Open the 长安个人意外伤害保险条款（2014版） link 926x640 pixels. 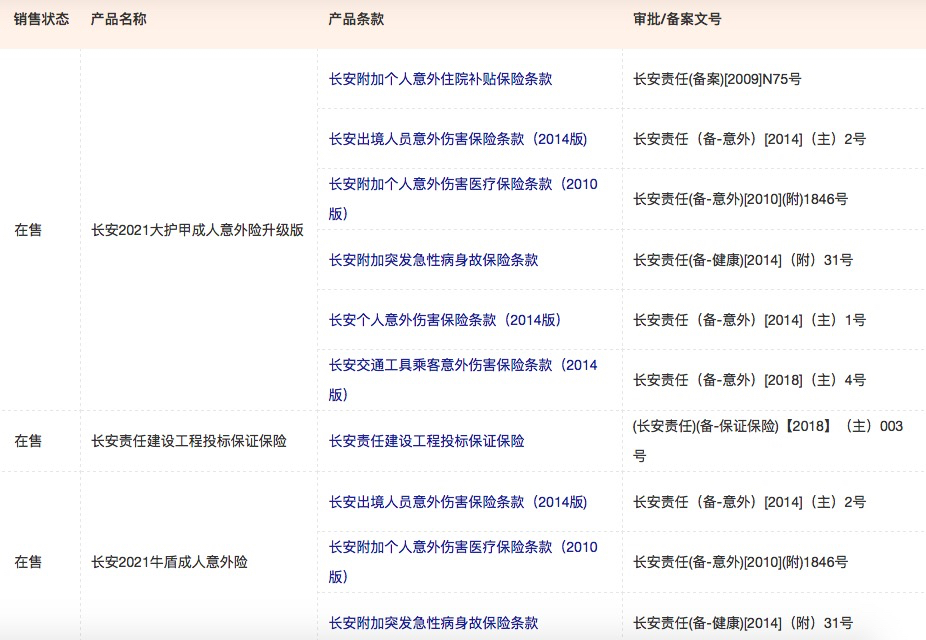coord(445,320)
